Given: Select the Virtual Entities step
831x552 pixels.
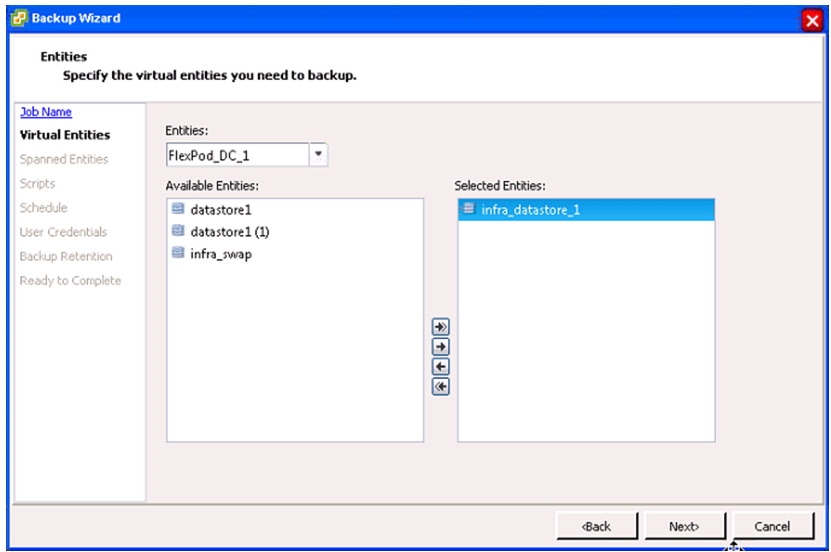Looking at the screenshot, I should tap(65, 135).
